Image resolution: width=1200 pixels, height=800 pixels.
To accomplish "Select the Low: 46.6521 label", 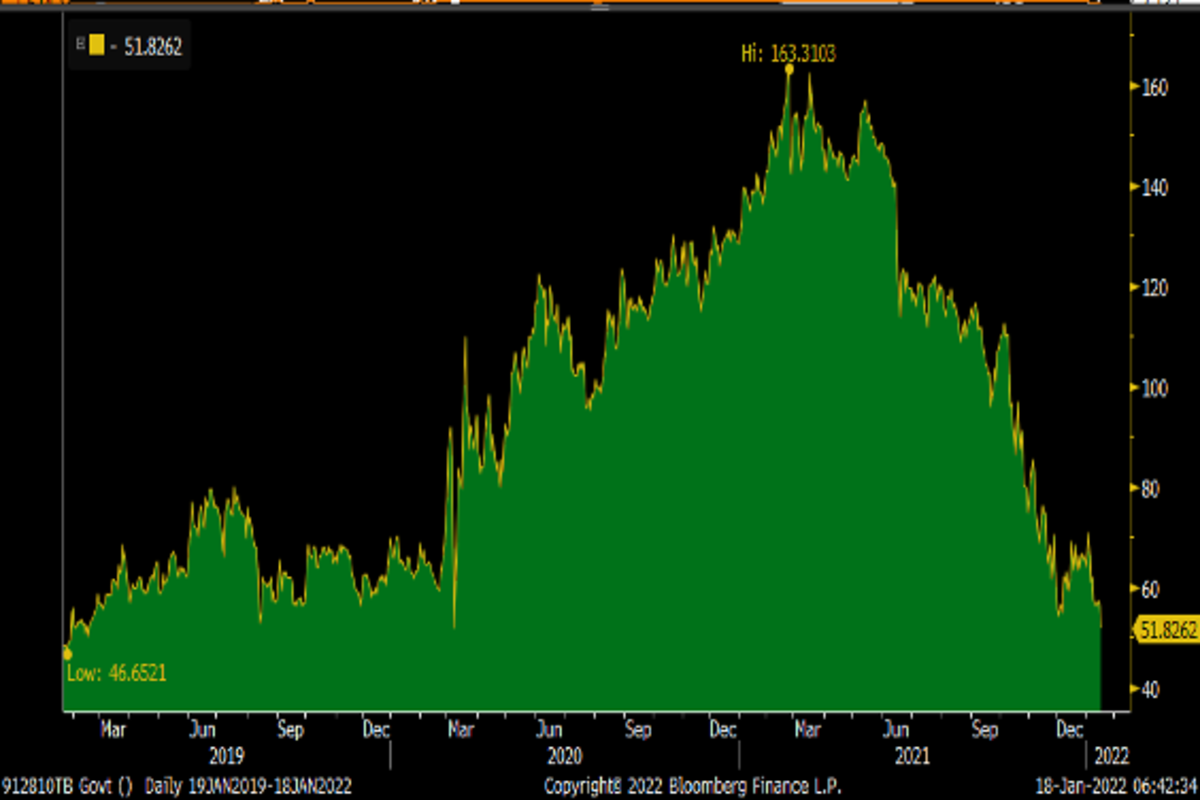I will pyautogui.click(x=116, y=674).
